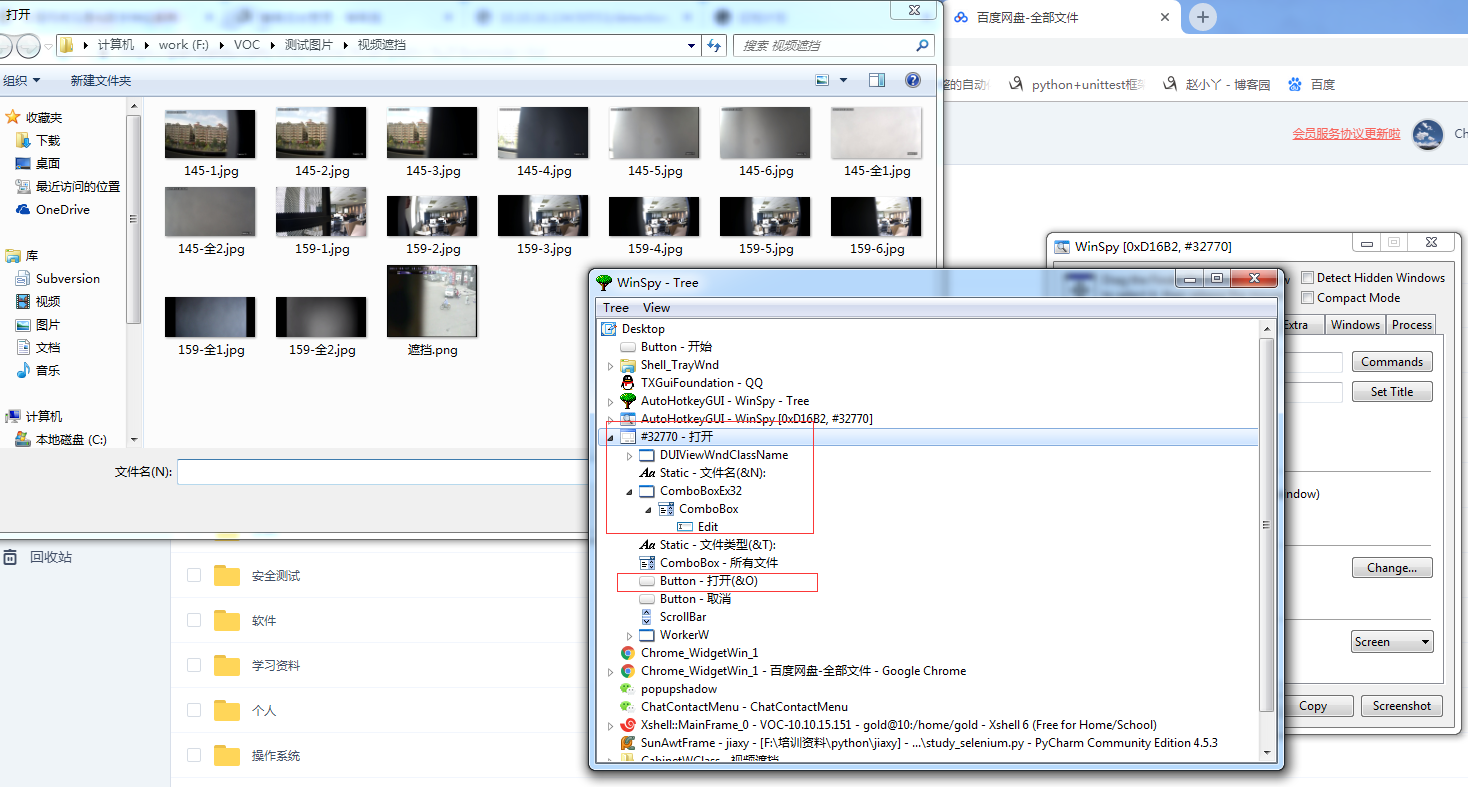Open the Tree menu in WinSpy
The height and width of the screenshot is (787, 1468).
616,308
